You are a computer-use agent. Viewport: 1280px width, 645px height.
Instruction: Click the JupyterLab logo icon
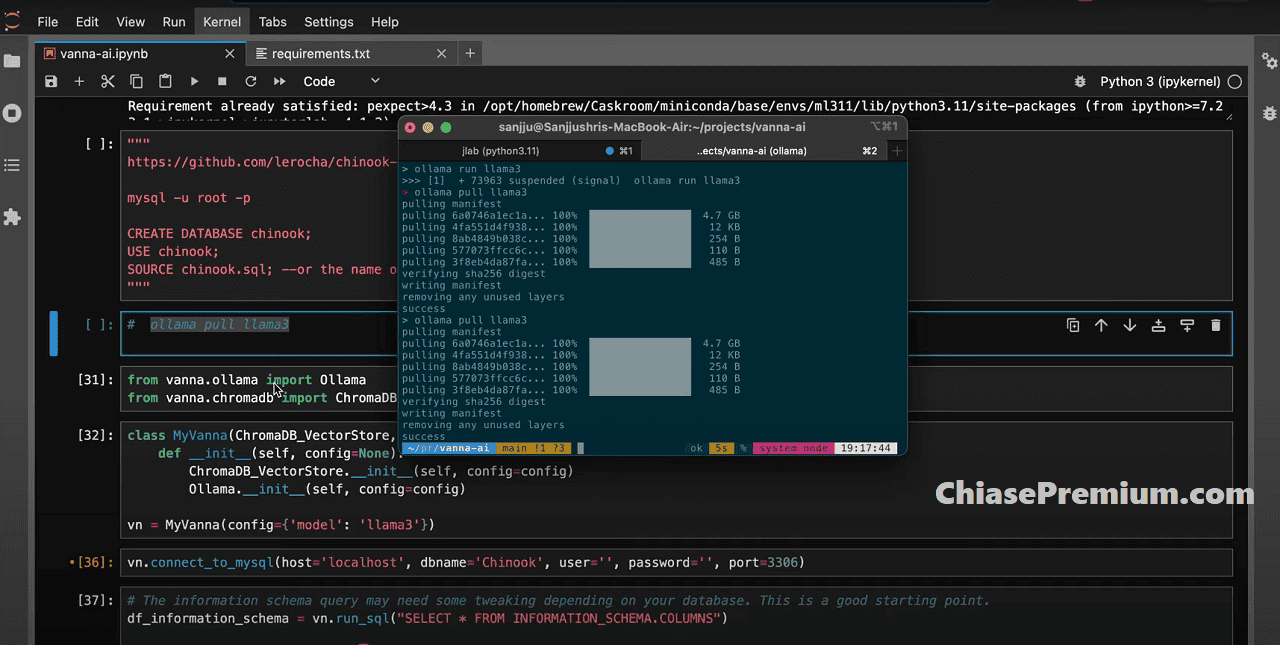[x=12, y=20]
